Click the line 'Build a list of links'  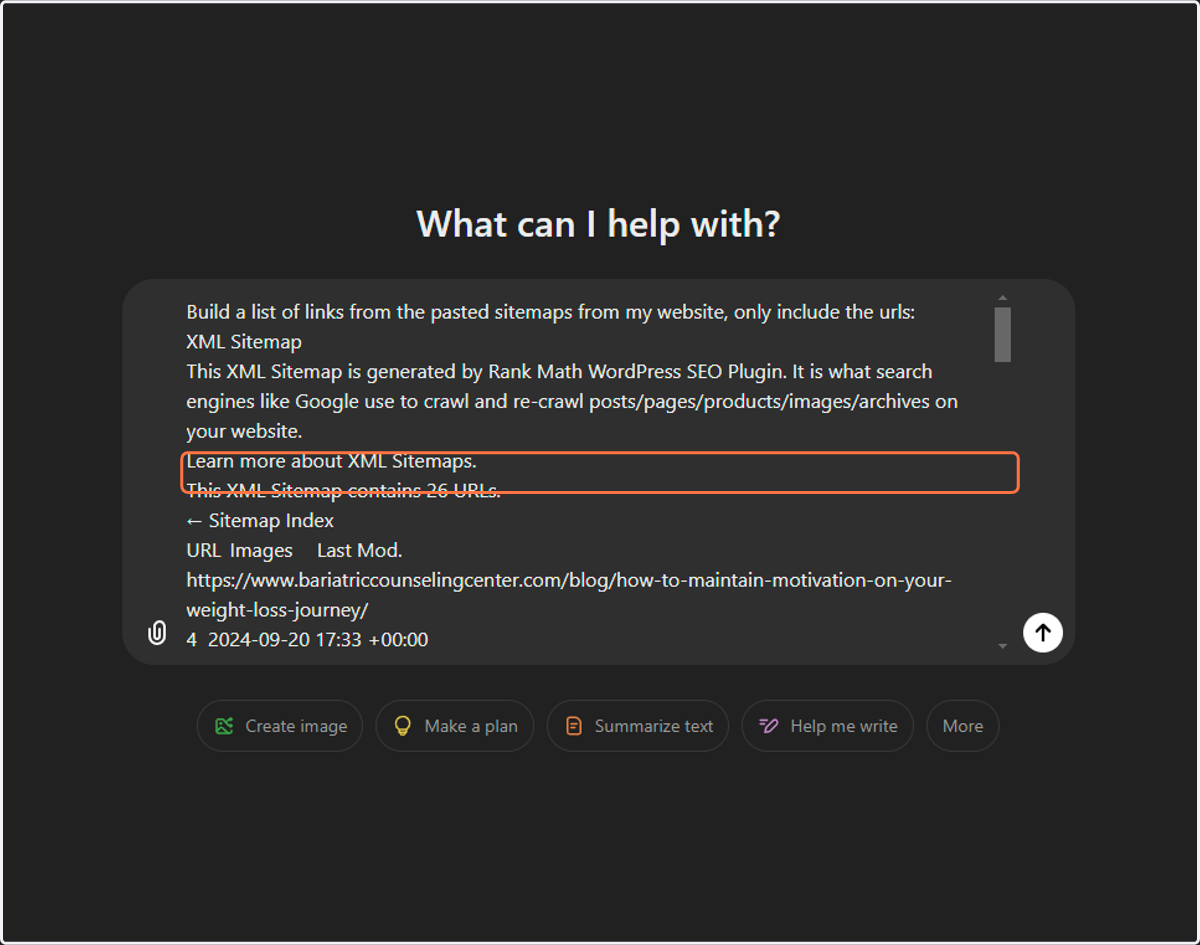tap(551, 312)
